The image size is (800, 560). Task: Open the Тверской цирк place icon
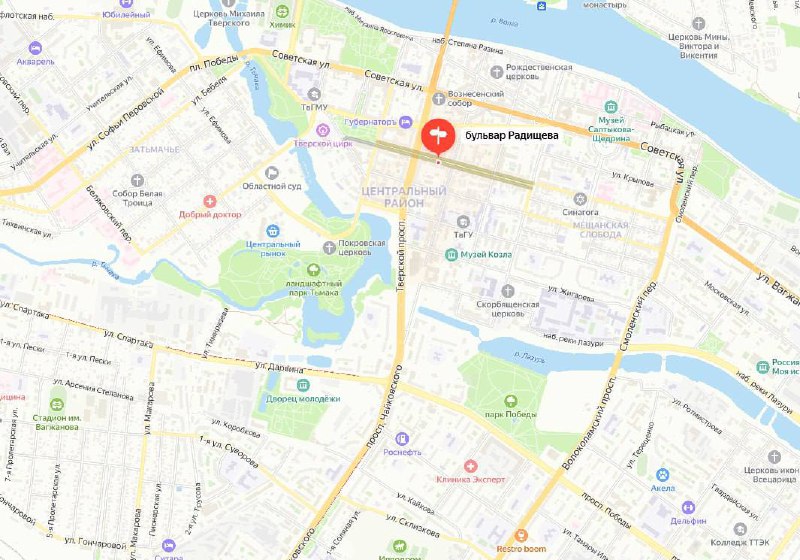coord(322,130)
